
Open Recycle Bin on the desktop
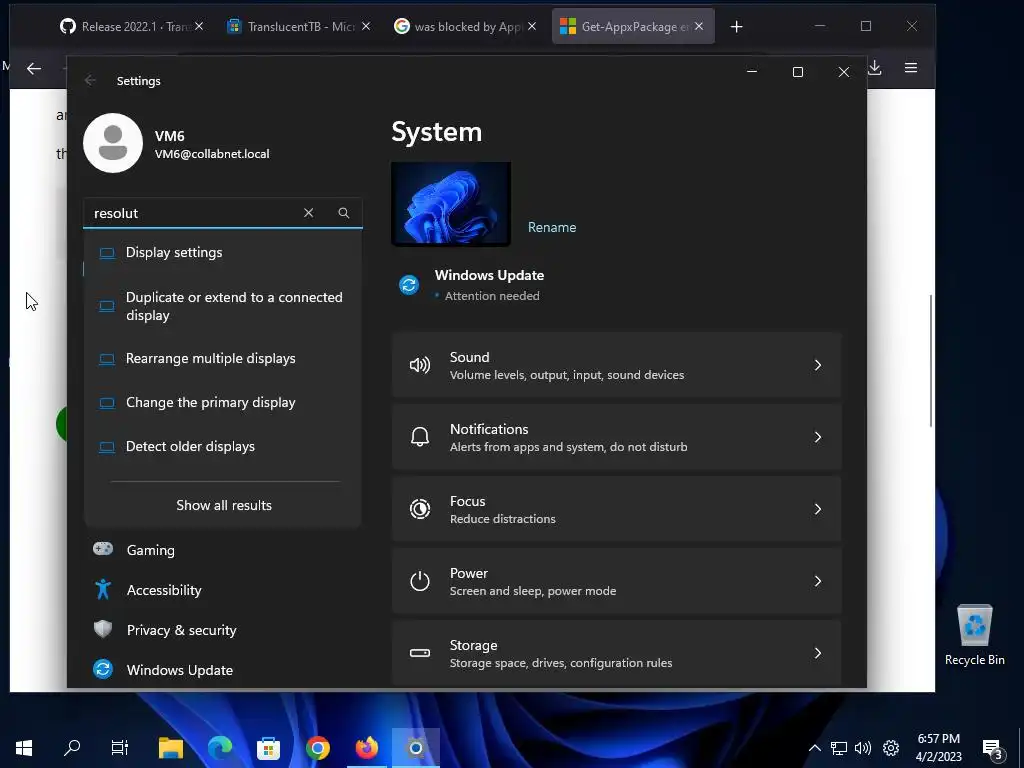(974, 635)
